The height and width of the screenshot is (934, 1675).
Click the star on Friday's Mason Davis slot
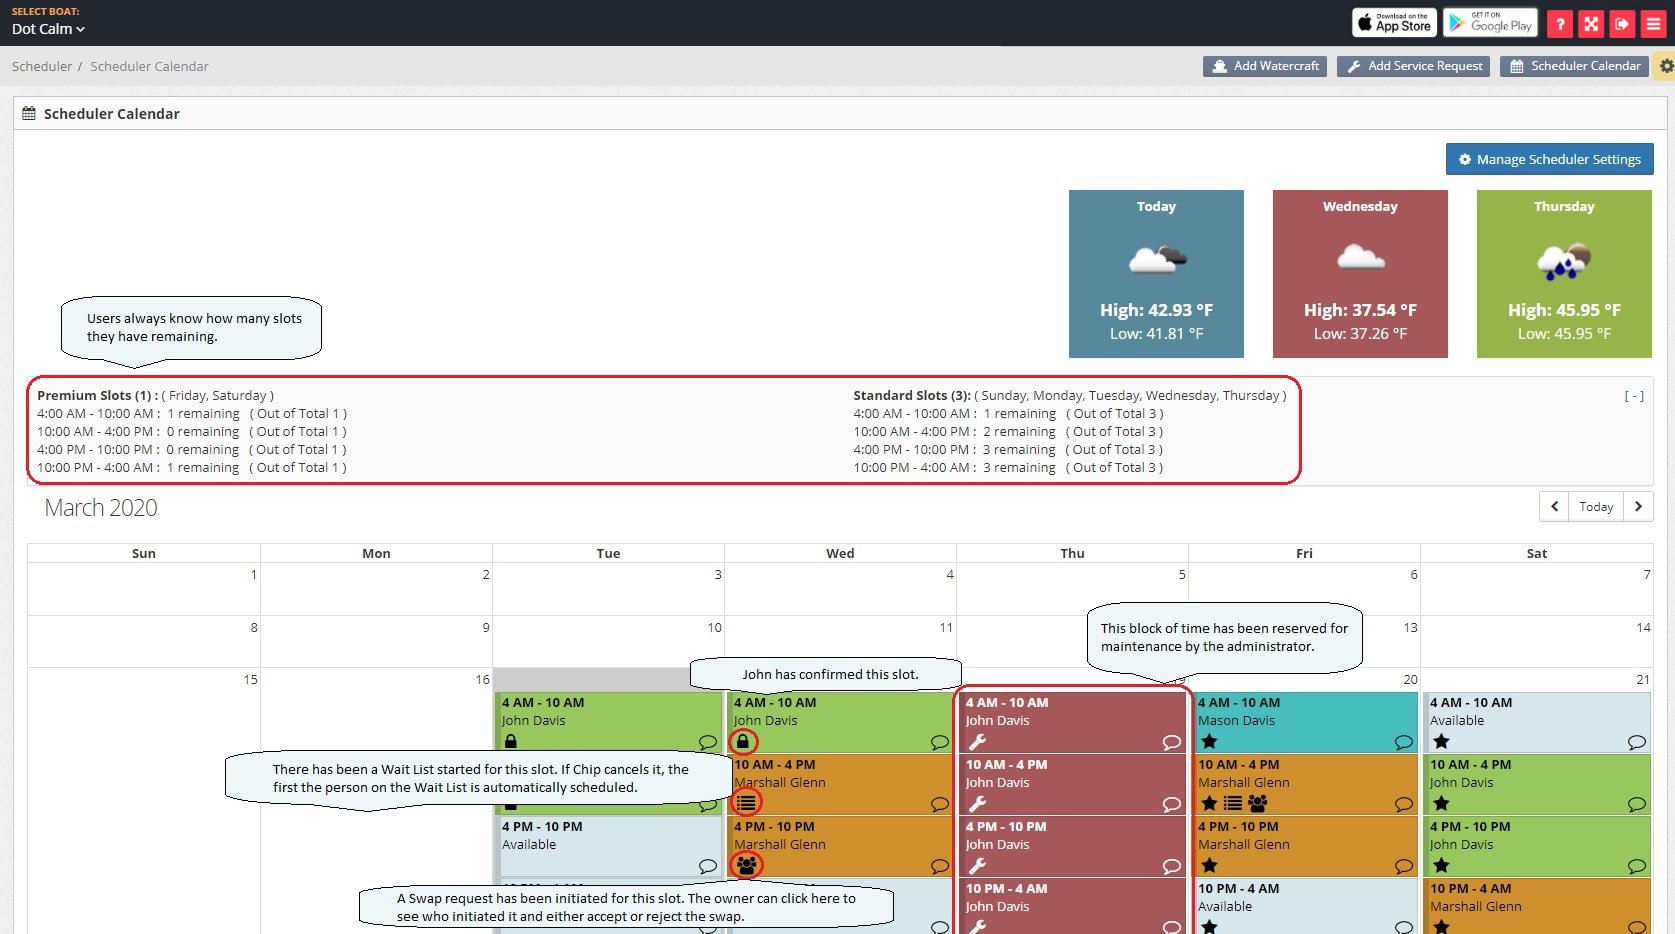pos(1209,742)
